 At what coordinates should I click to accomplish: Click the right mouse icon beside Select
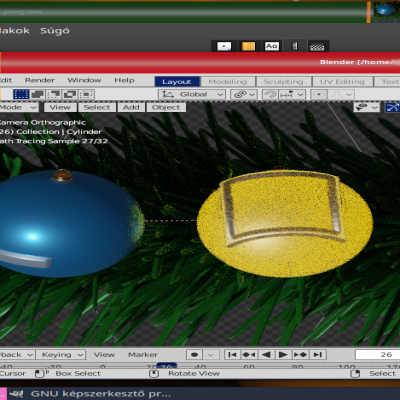click(356, 374)
